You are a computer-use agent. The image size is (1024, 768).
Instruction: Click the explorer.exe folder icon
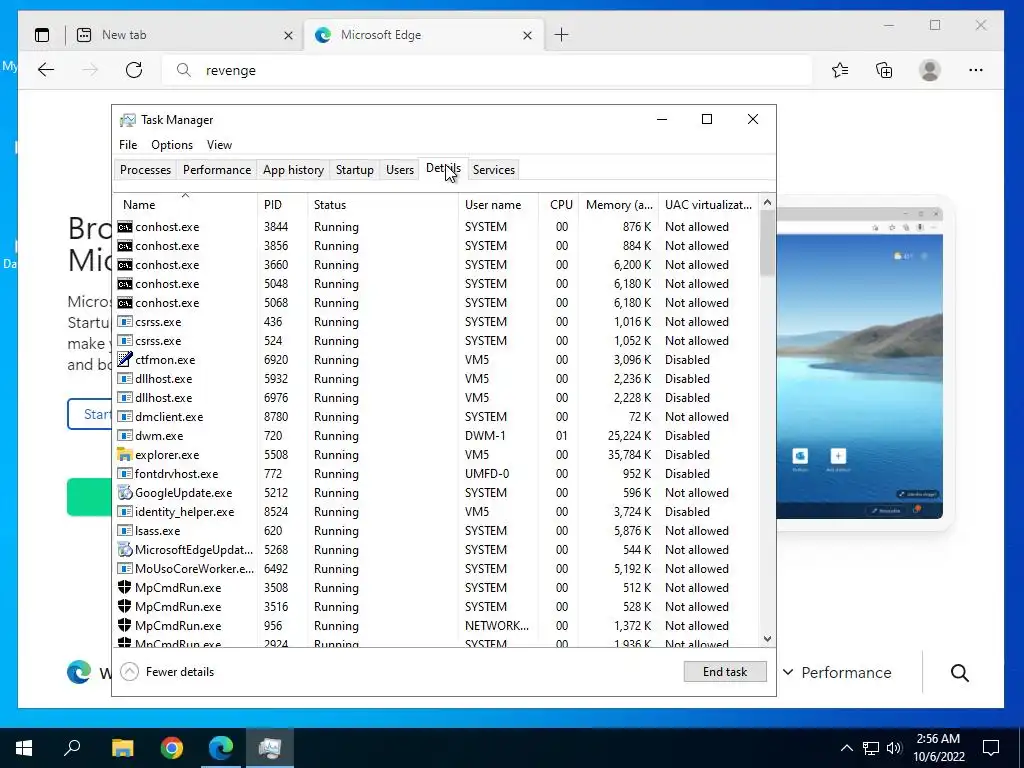tap(125, 455)
